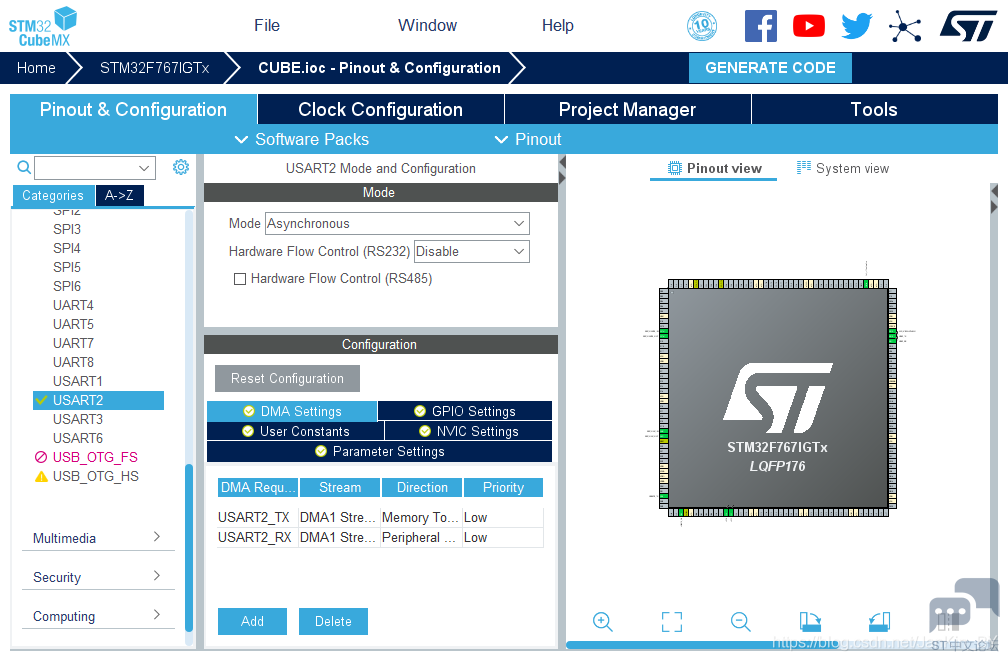Click the Reset Configuration button
This screenshot has height=661, width=1008.
pyautogui.click(x=287, y=379)
